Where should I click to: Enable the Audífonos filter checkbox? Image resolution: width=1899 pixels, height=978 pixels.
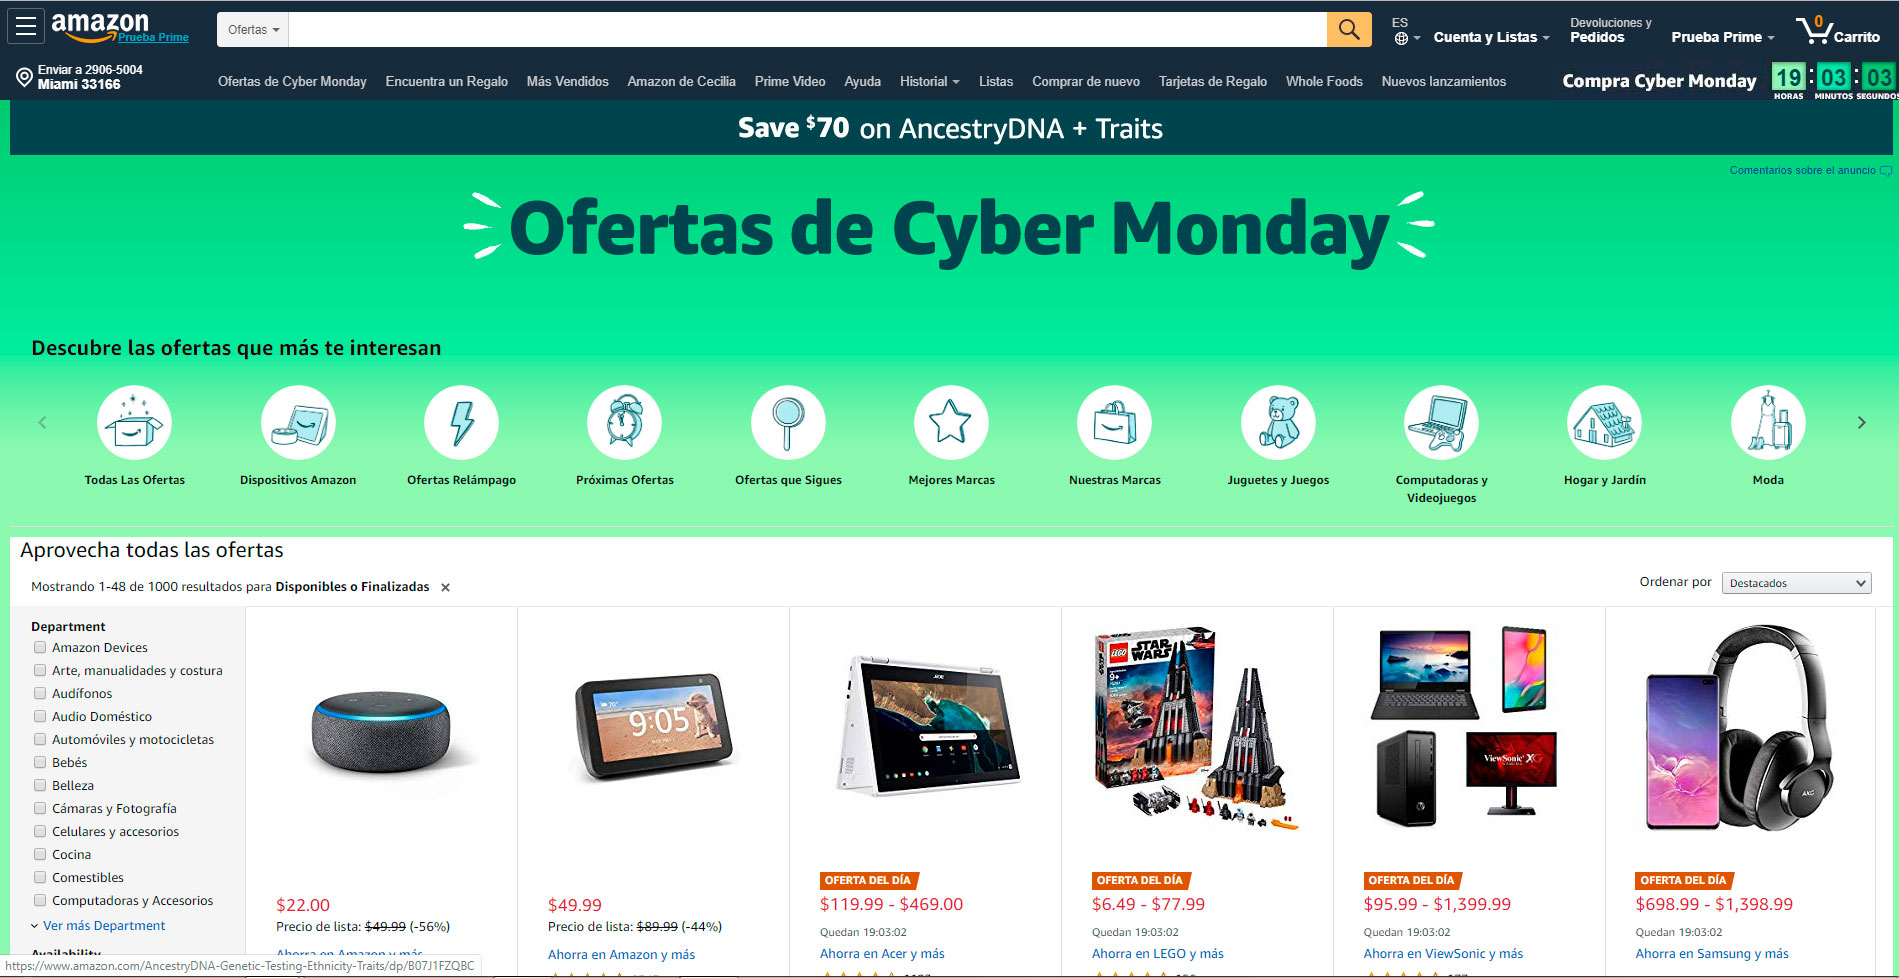40,693
